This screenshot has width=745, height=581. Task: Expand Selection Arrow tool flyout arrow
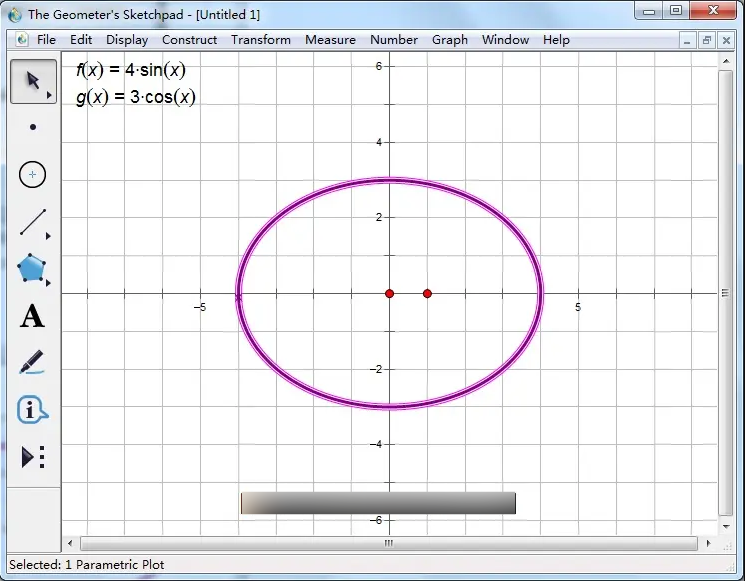(x=49, y=95)
